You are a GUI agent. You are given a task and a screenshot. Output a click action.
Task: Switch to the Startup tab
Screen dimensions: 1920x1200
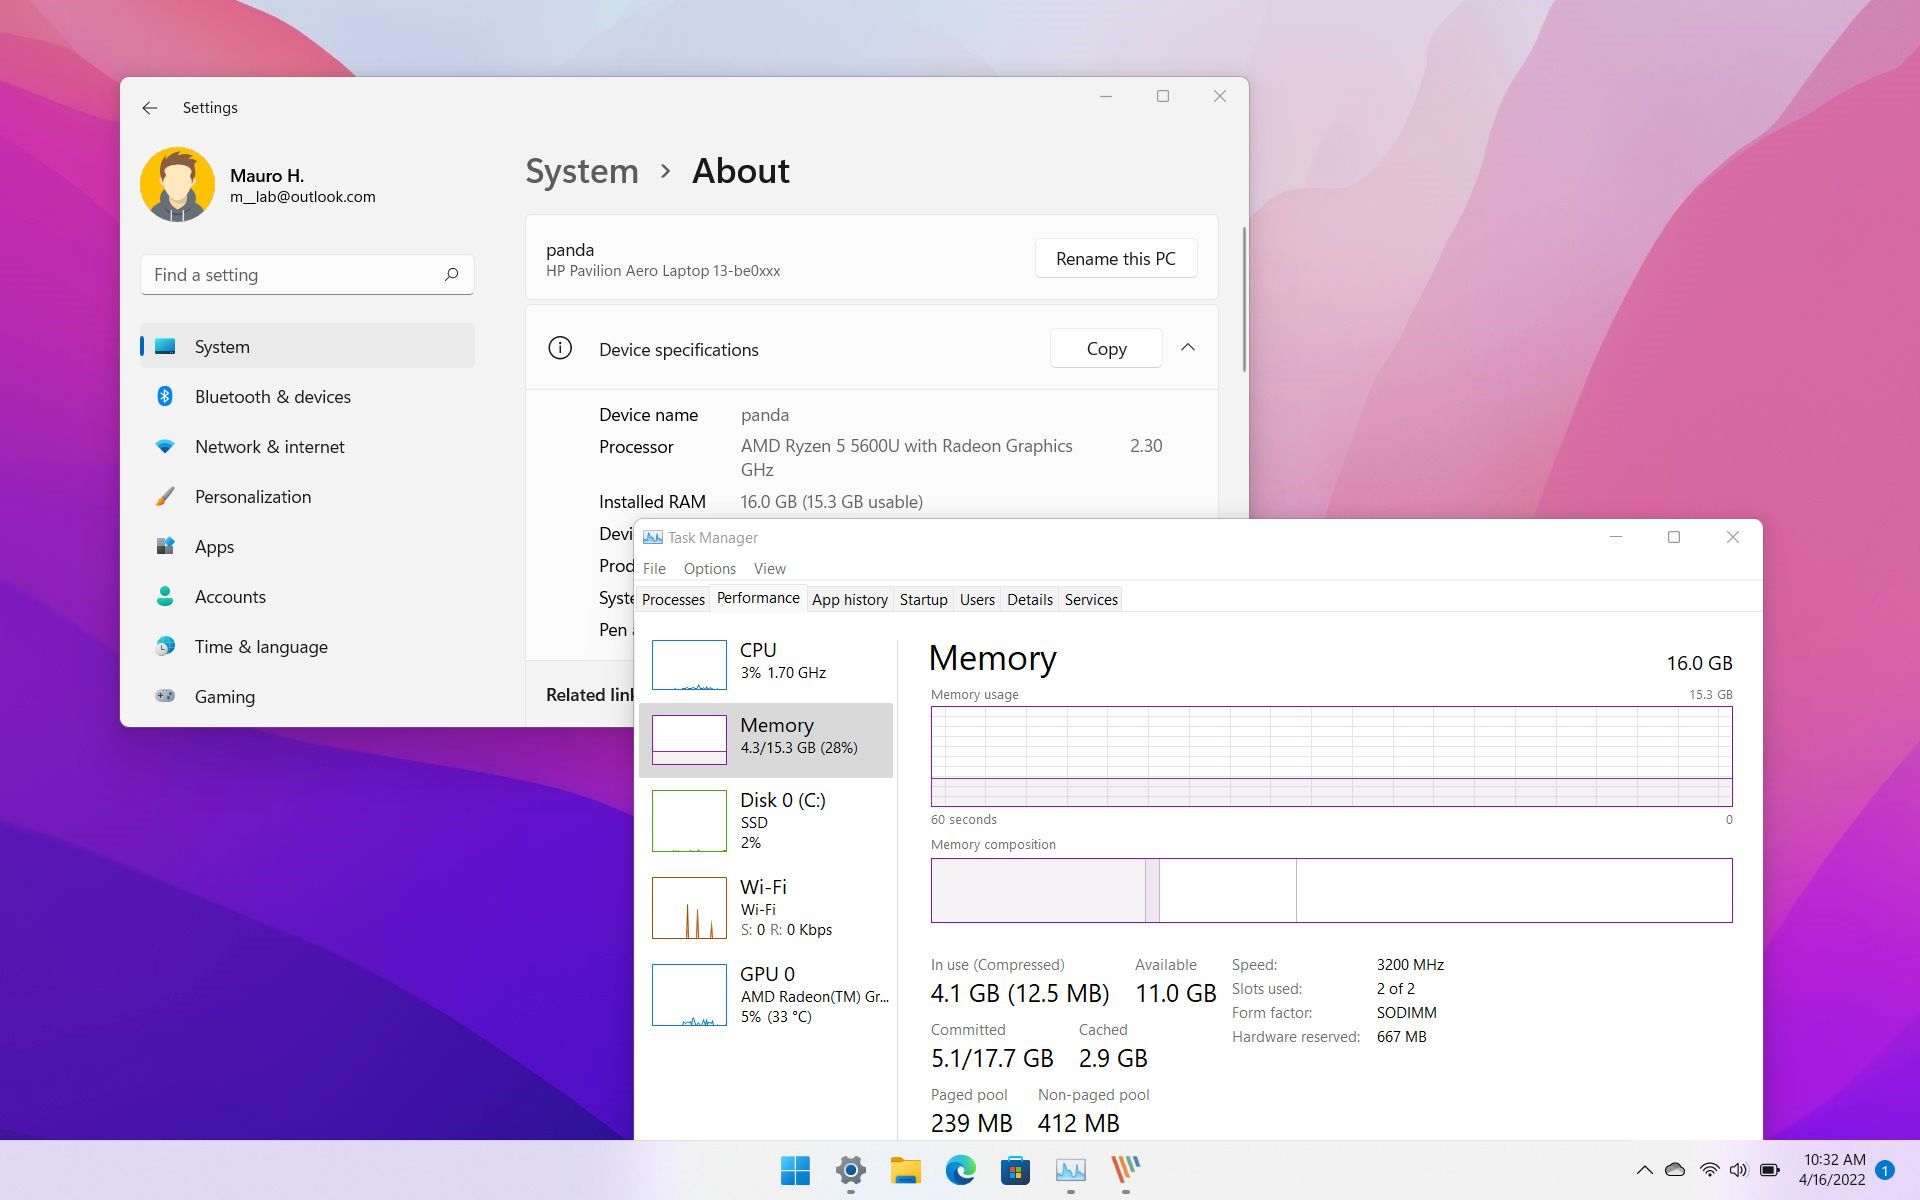[923, 599]
